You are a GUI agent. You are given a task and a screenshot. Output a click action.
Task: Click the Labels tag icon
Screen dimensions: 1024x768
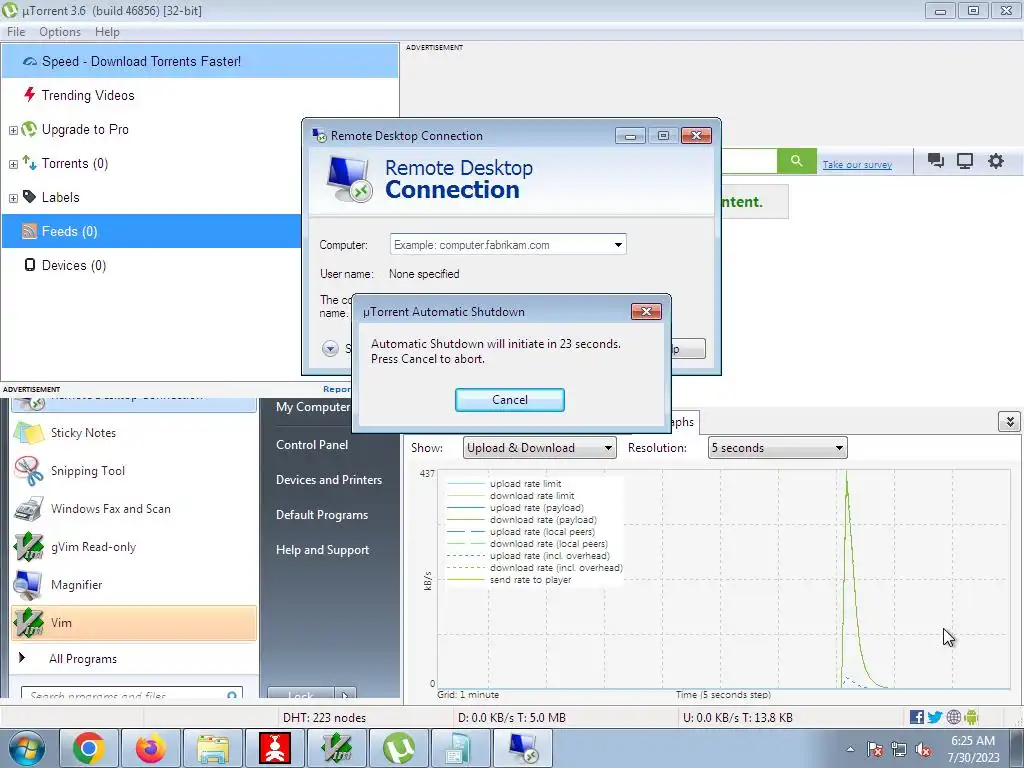coord(29,197)
